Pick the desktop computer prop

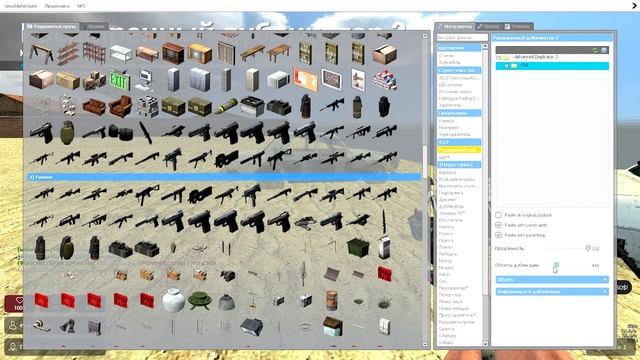coord(146,80)
